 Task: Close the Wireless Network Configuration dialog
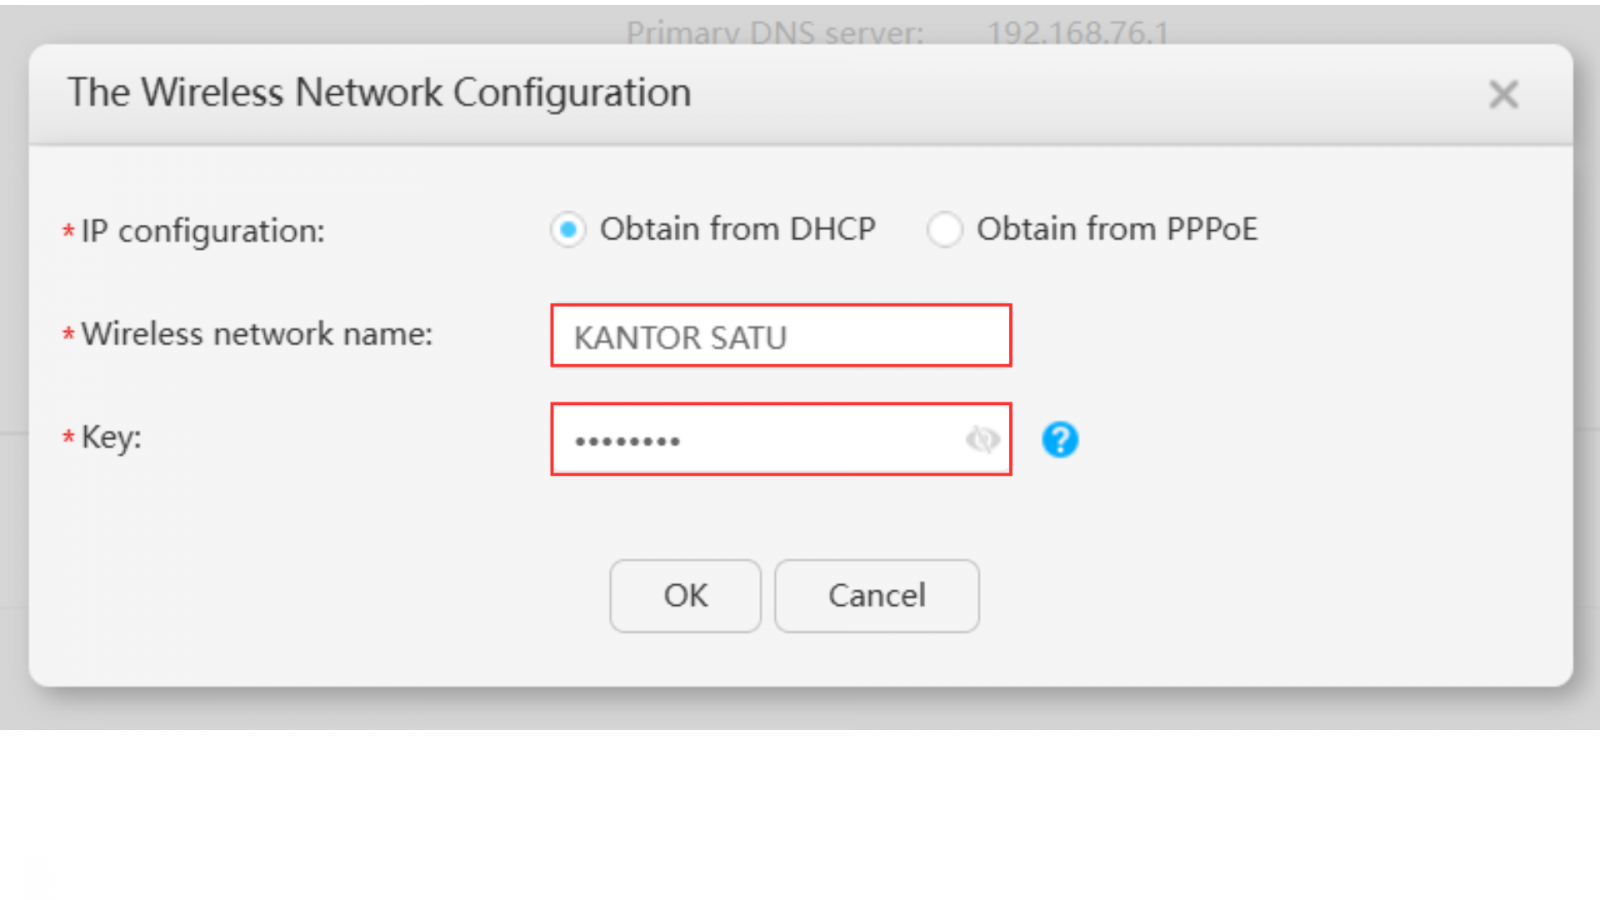1503,95
